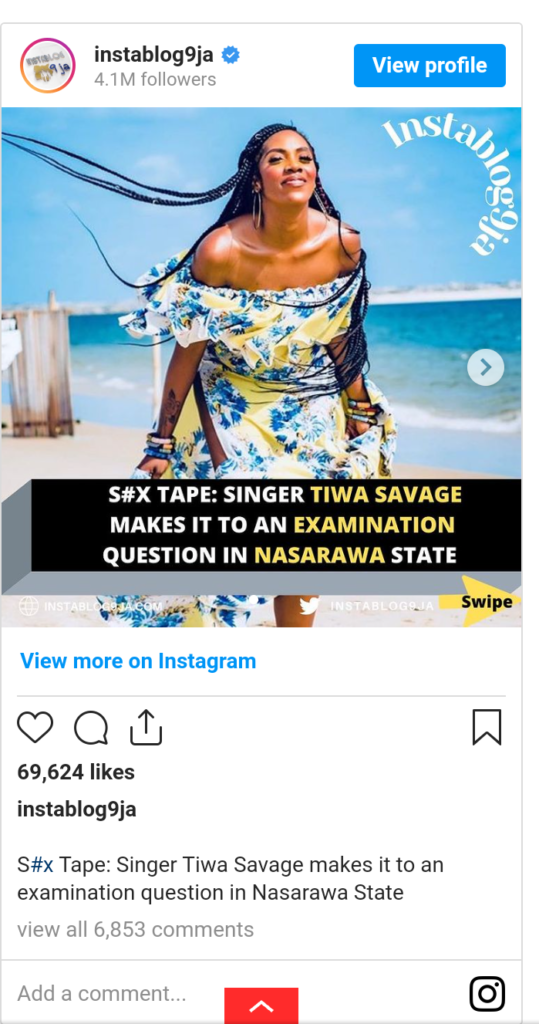
Task: View the 69,624 likes list
Action: coord(76,772)
